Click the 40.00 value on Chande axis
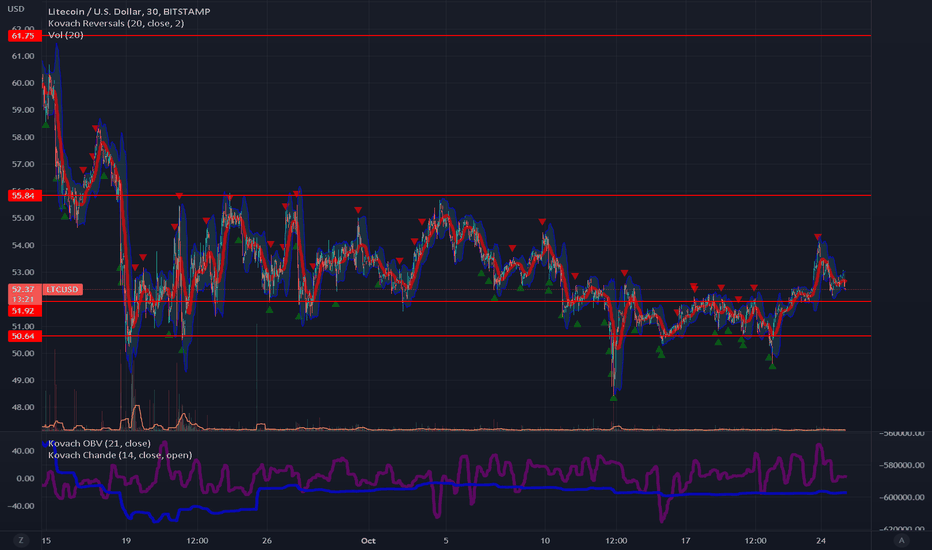The height and width of the screenshot is (550, 932). [x=23, y=451]
